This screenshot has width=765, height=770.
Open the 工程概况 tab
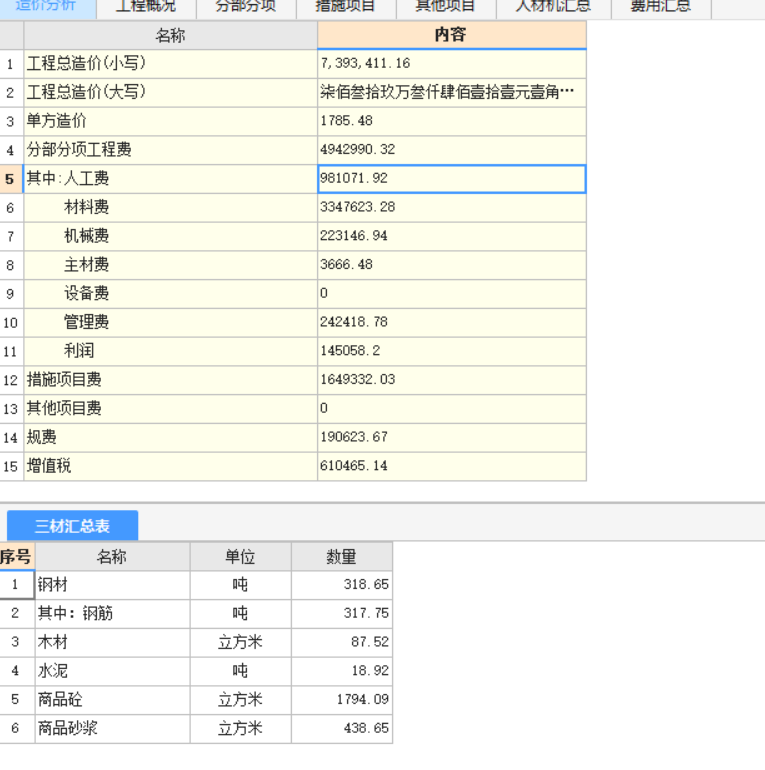tap(146, 7)
